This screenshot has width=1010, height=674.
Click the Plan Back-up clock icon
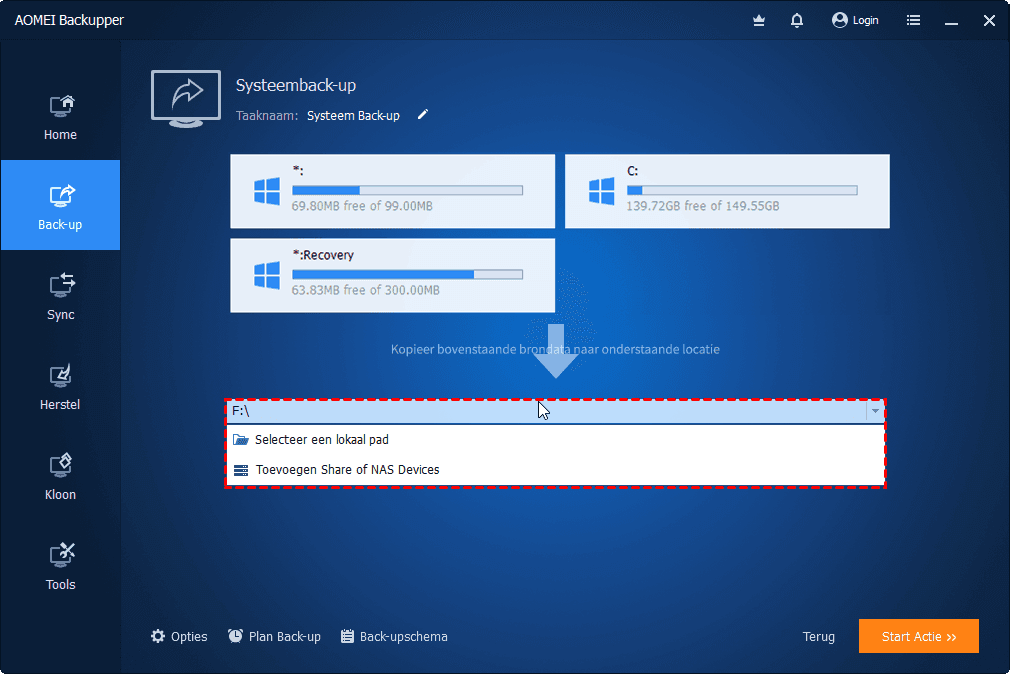point(235,636)
